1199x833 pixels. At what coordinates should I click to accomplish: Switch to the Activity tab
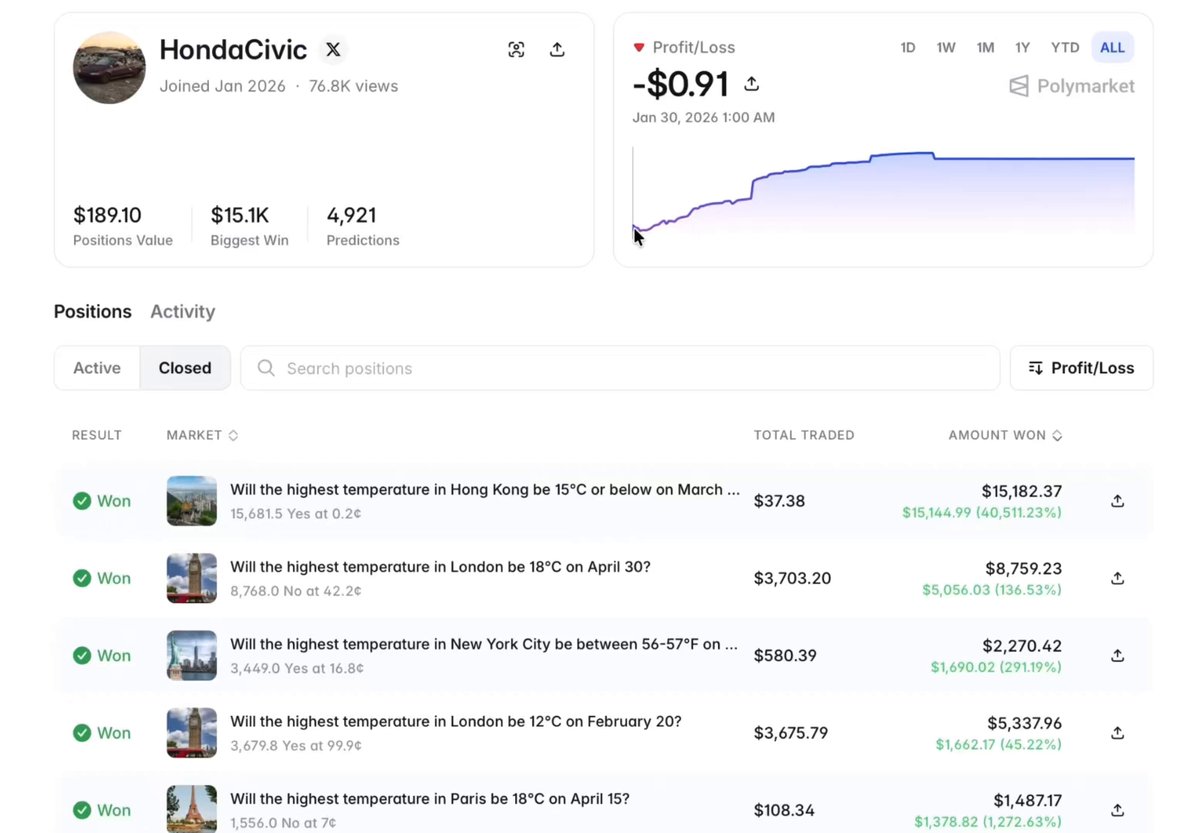(183, 311)
